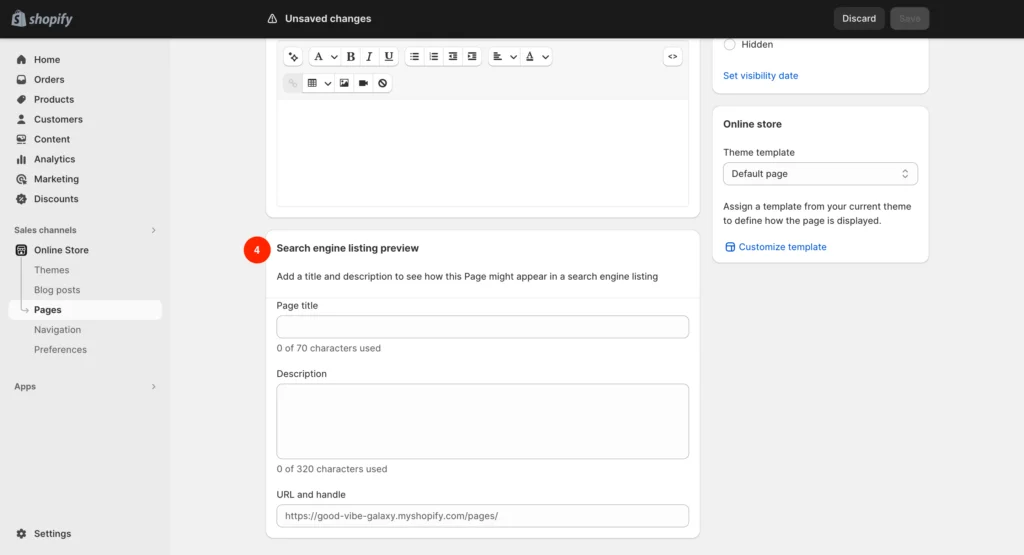Toggle underline formatting in editor
Viewport: 1024px width, 555px height.
coord(389,57)
